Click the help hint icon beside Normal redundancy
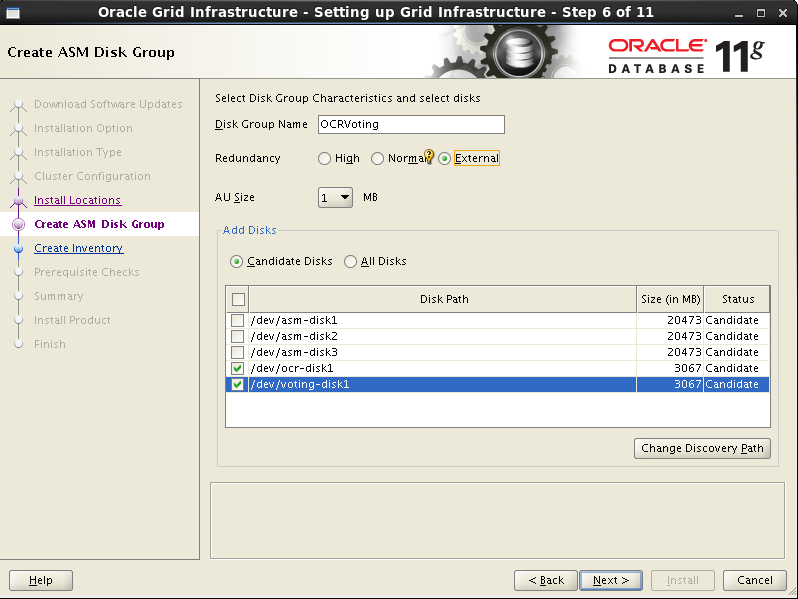 [x=429, y=156]
